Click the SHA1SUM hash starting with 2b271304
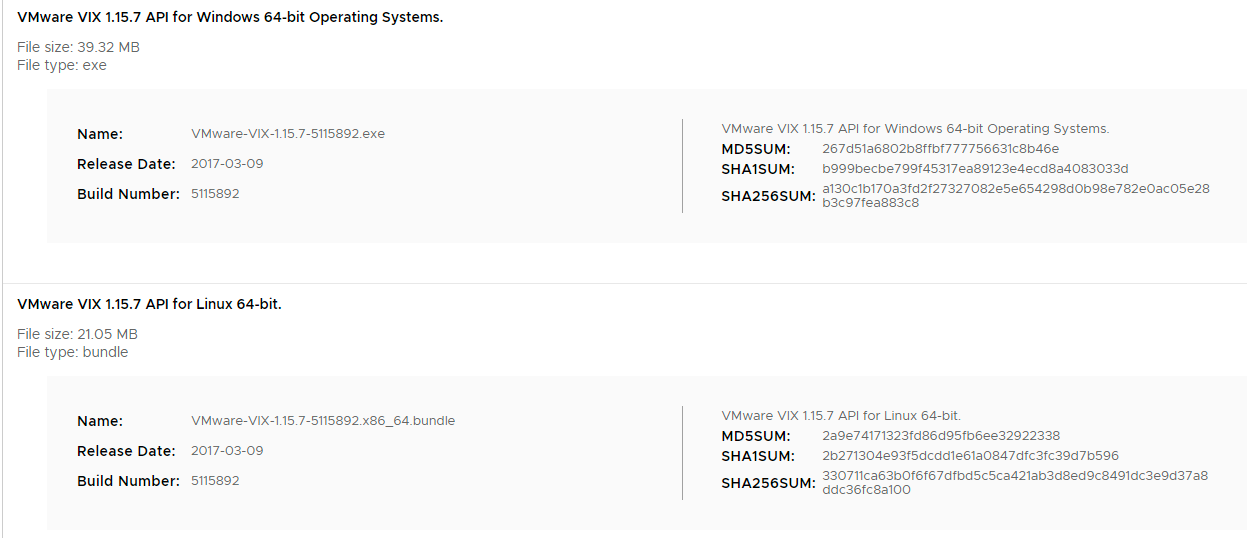1247x538 pixels. (x=970, y=456)
